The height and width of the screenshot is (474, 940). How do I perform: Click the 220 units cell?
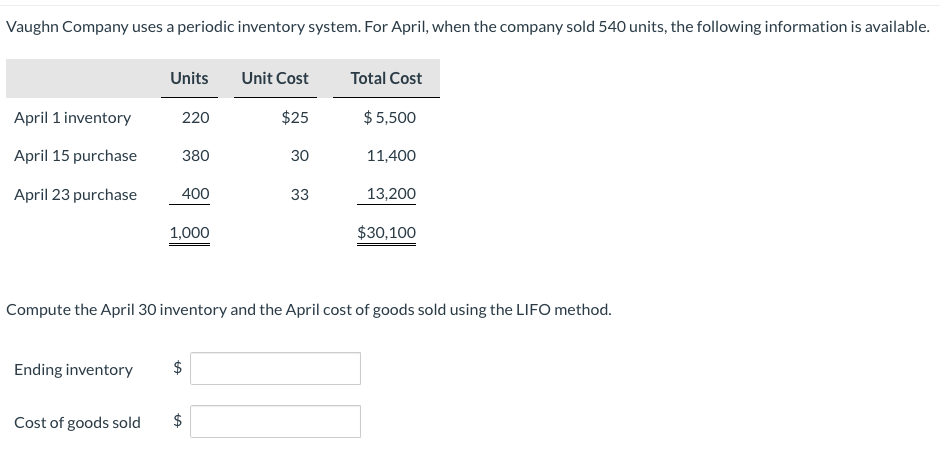[196, 118]
